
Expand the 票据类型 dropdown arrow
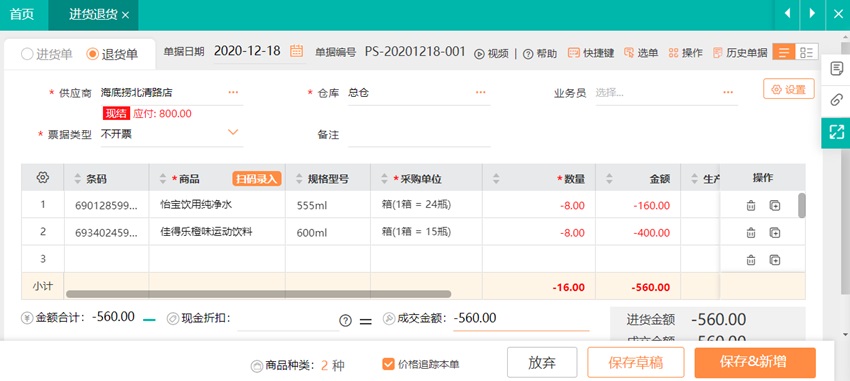tap(233, 132)
